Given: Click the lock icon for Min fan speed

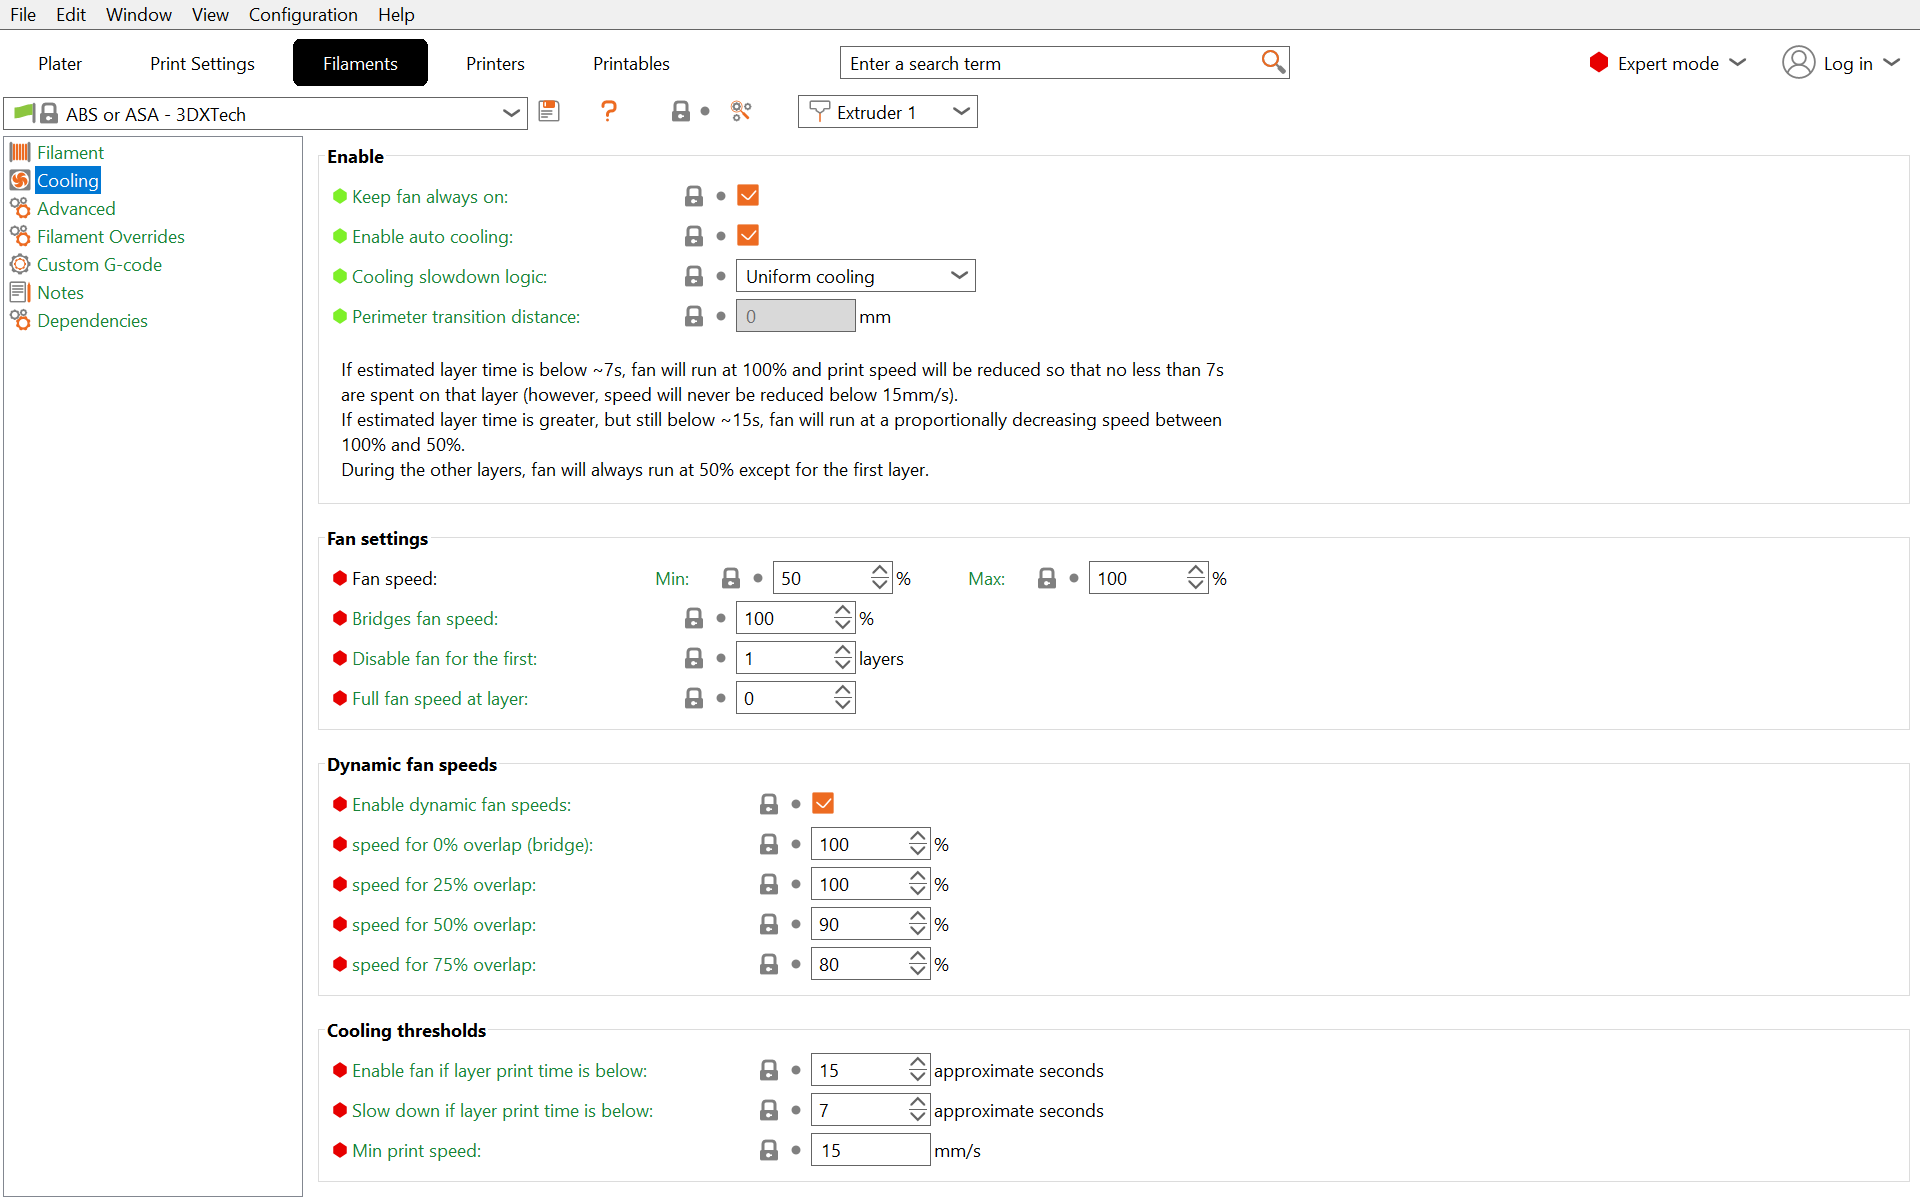Looking at the screenshot, I should (731, 578).
